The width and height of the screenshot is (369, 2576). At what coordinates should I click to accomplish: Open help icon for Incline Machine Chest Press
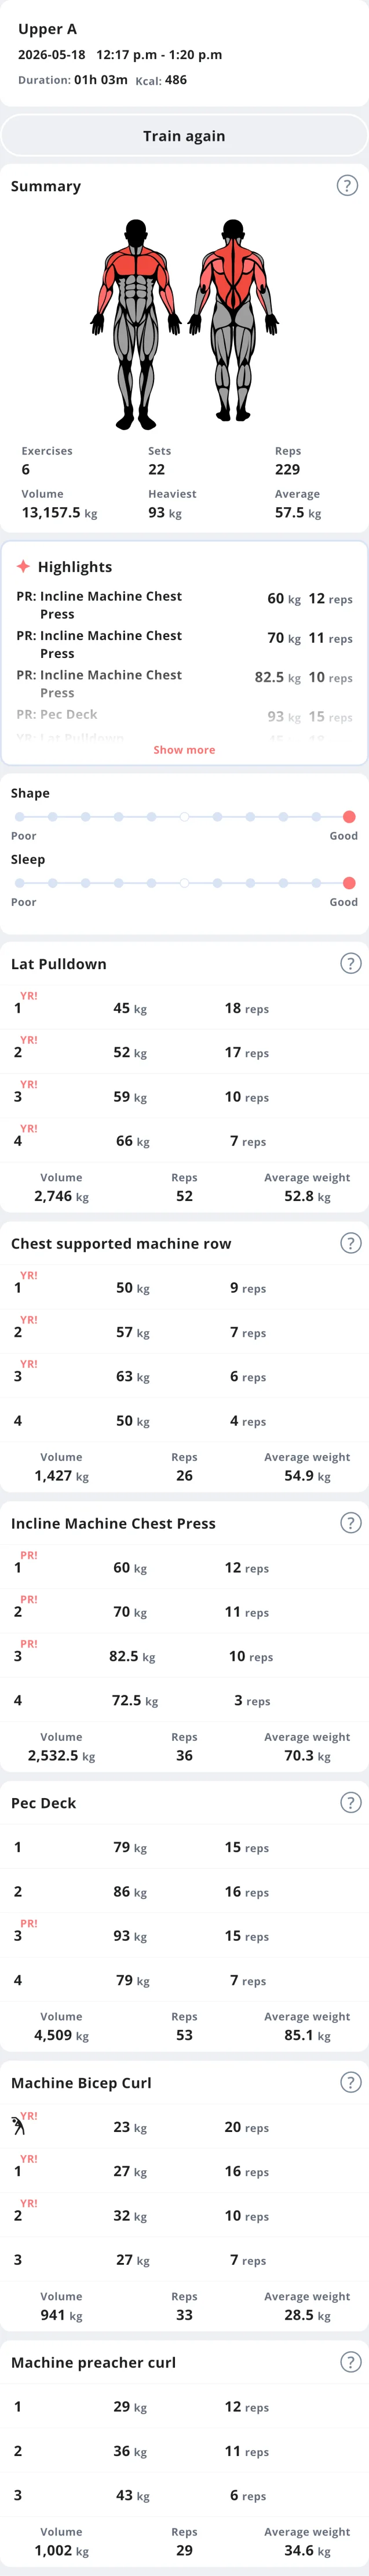point(350,1522)
